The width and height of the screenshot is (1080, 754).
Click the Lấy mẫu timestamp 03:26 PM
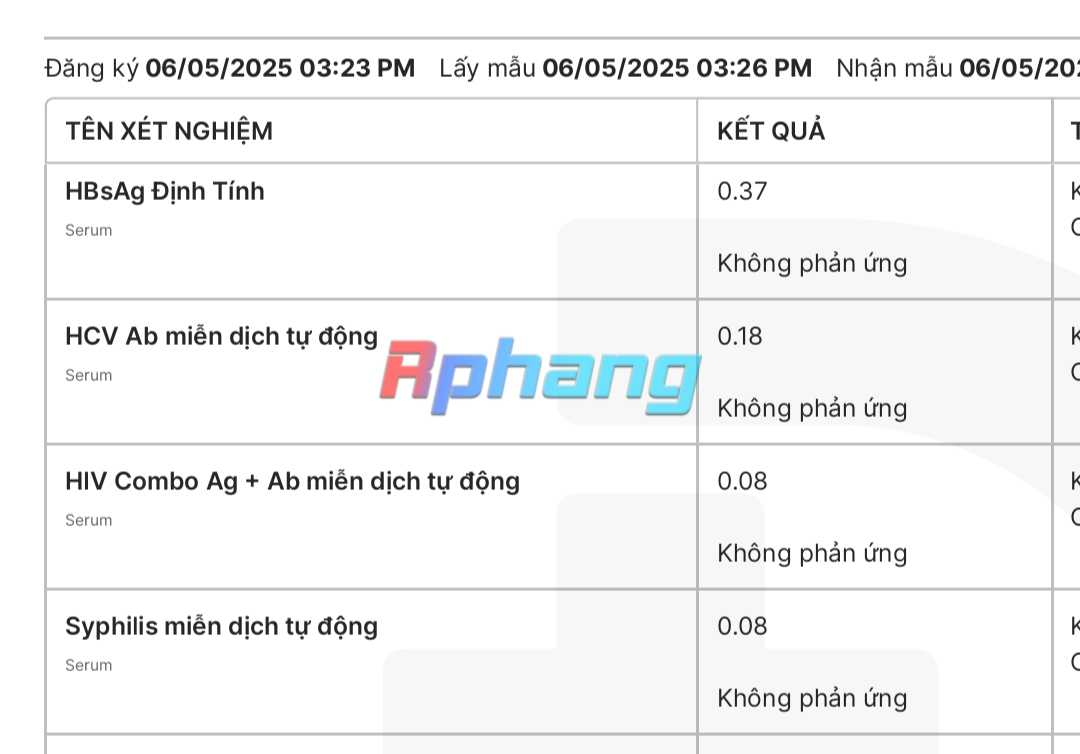click(677, 68)
